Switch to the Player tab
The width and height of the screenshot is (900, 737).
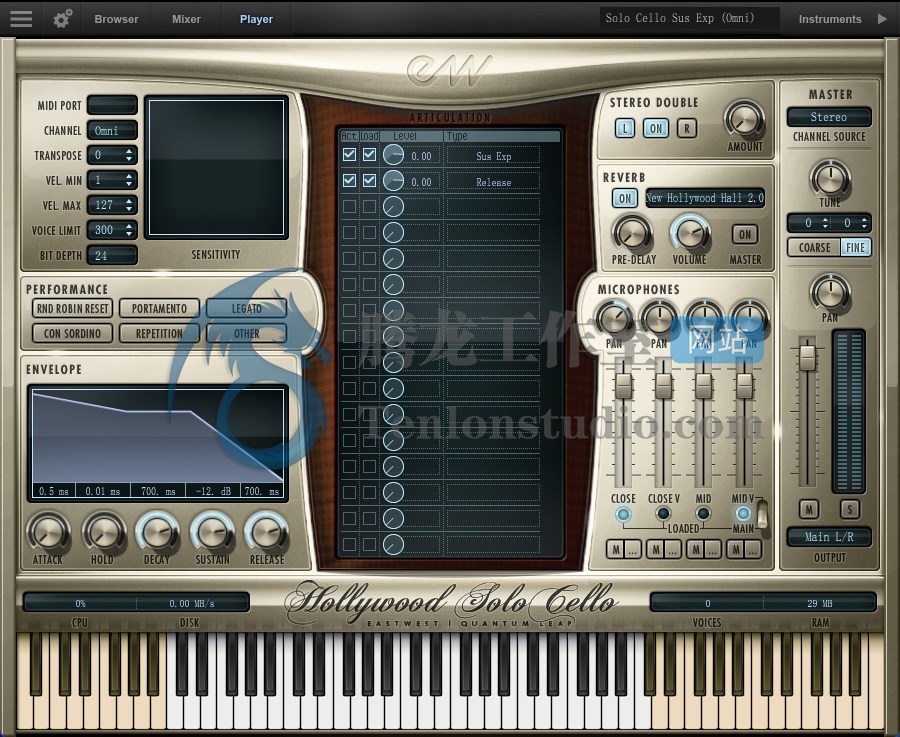click(x=256, y=19)
